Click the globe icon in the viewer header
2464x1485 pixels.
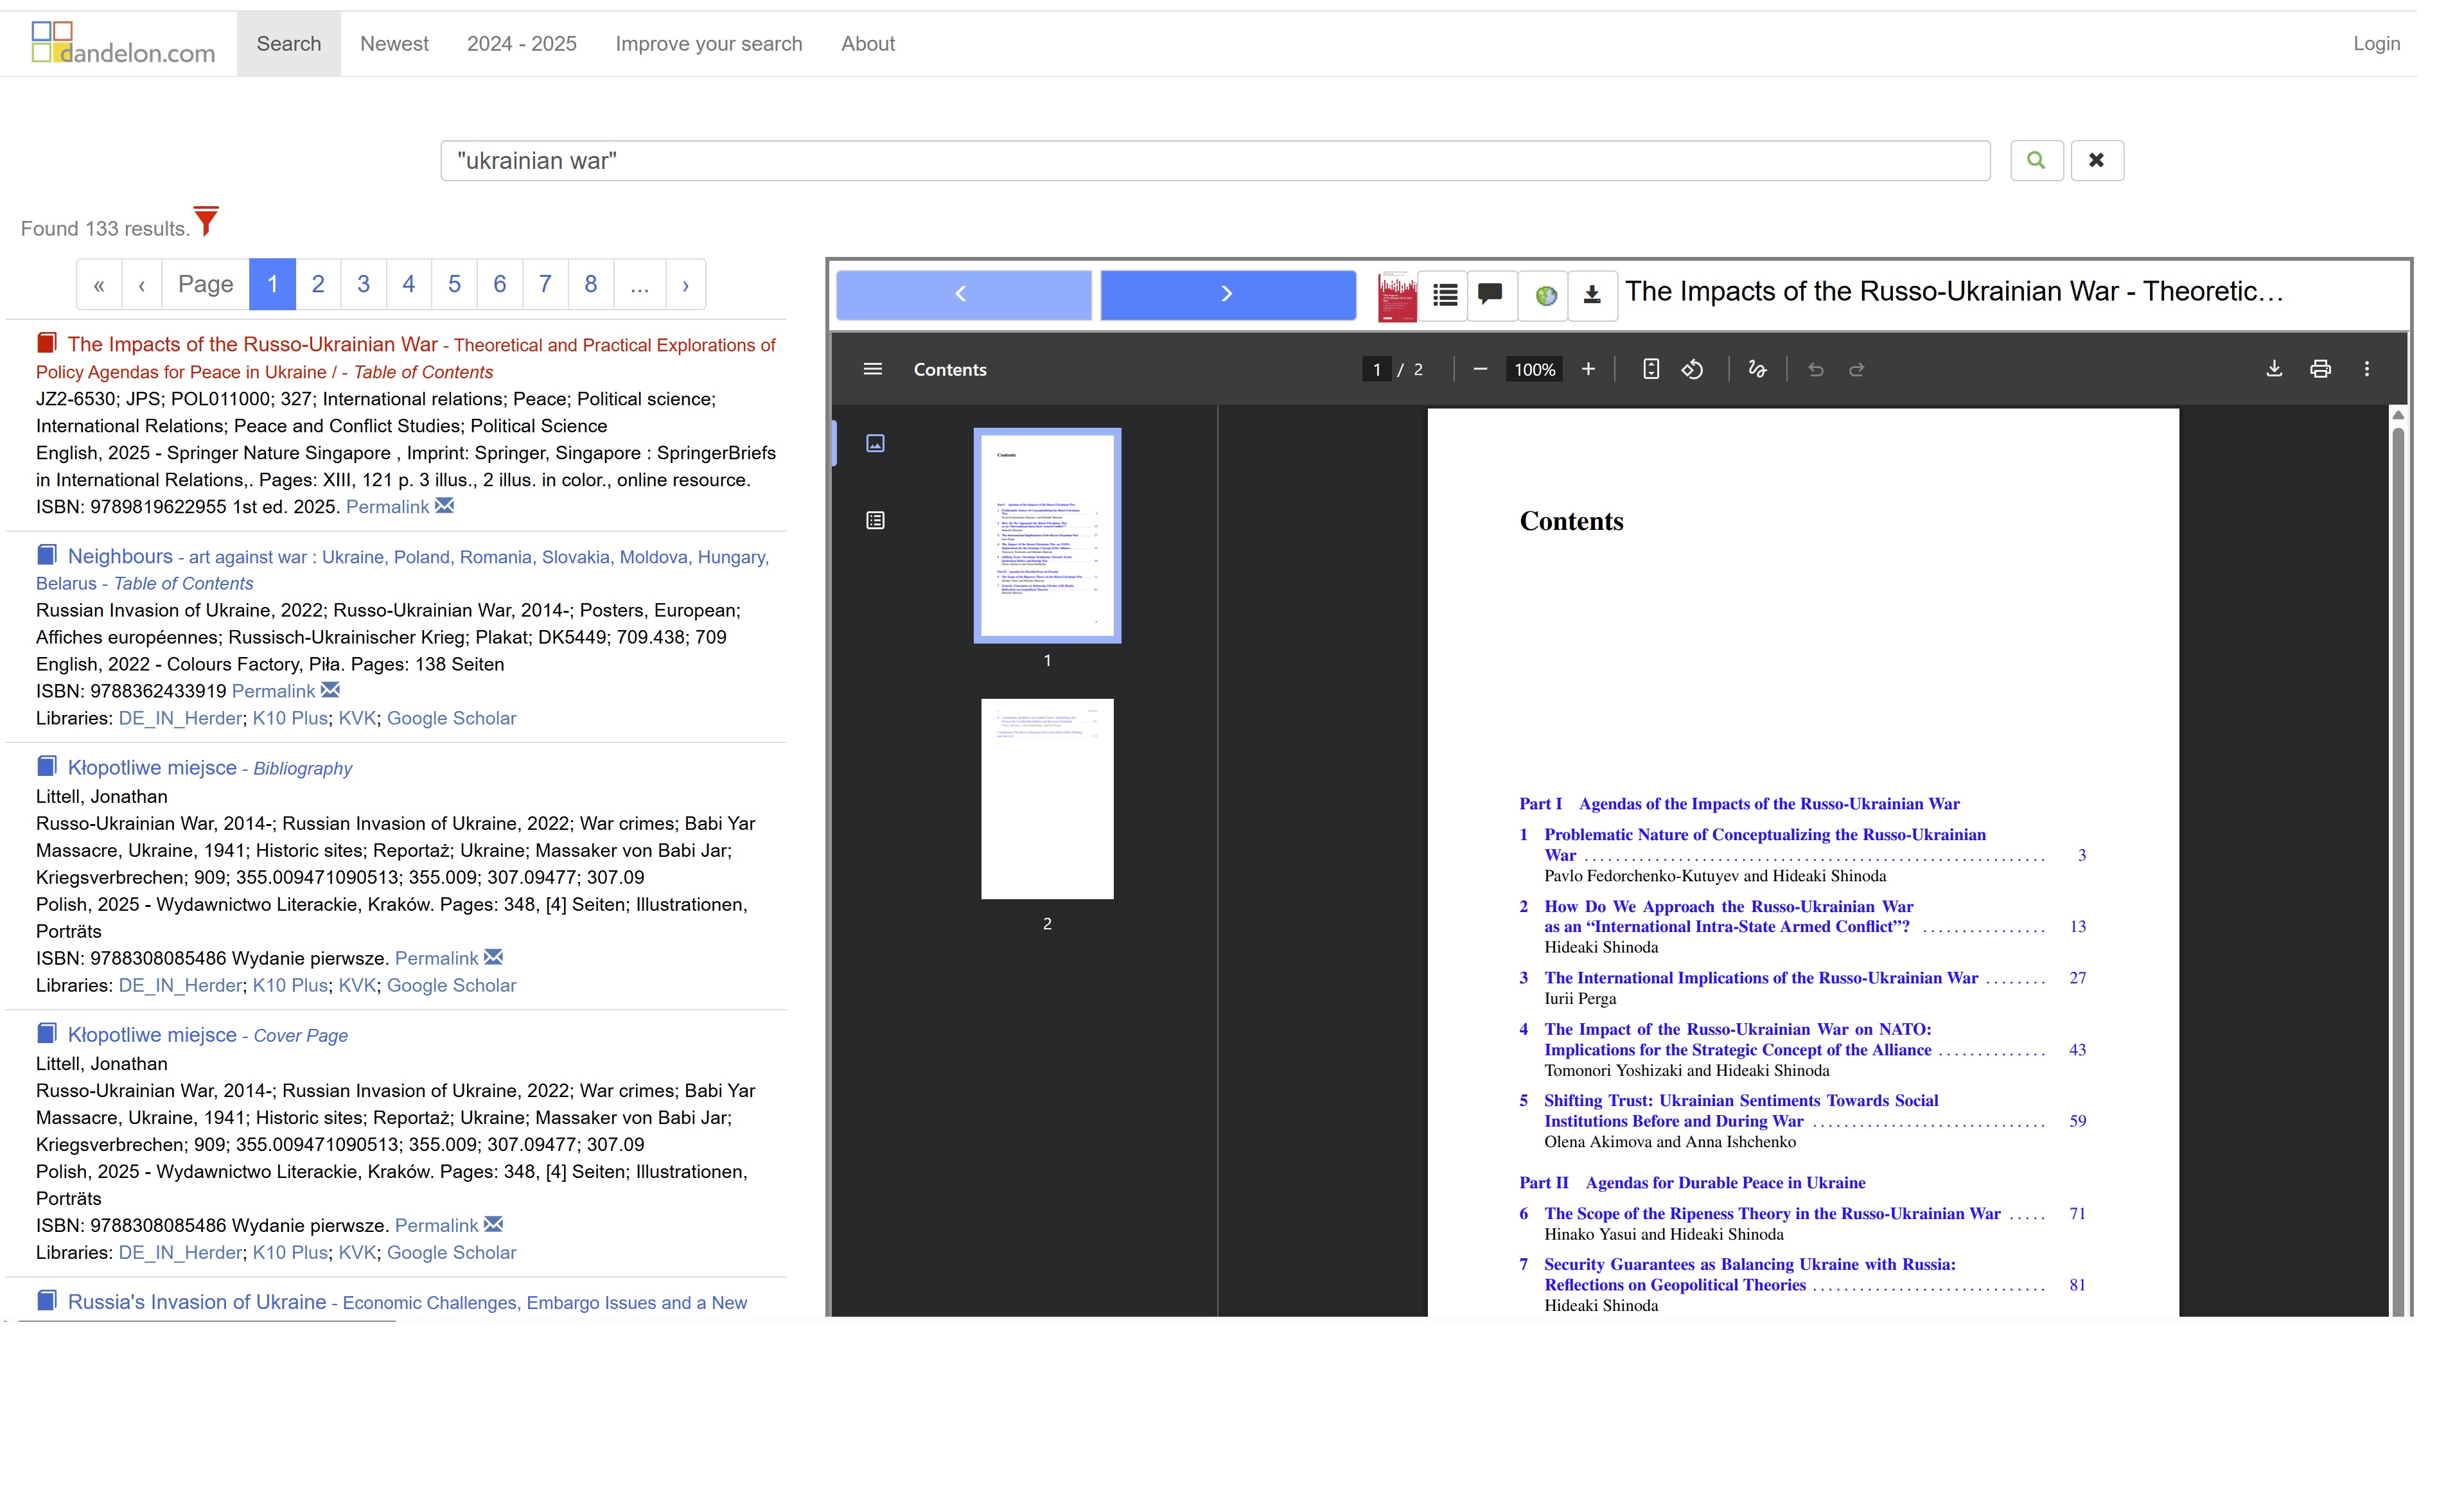pos(1545,295)
